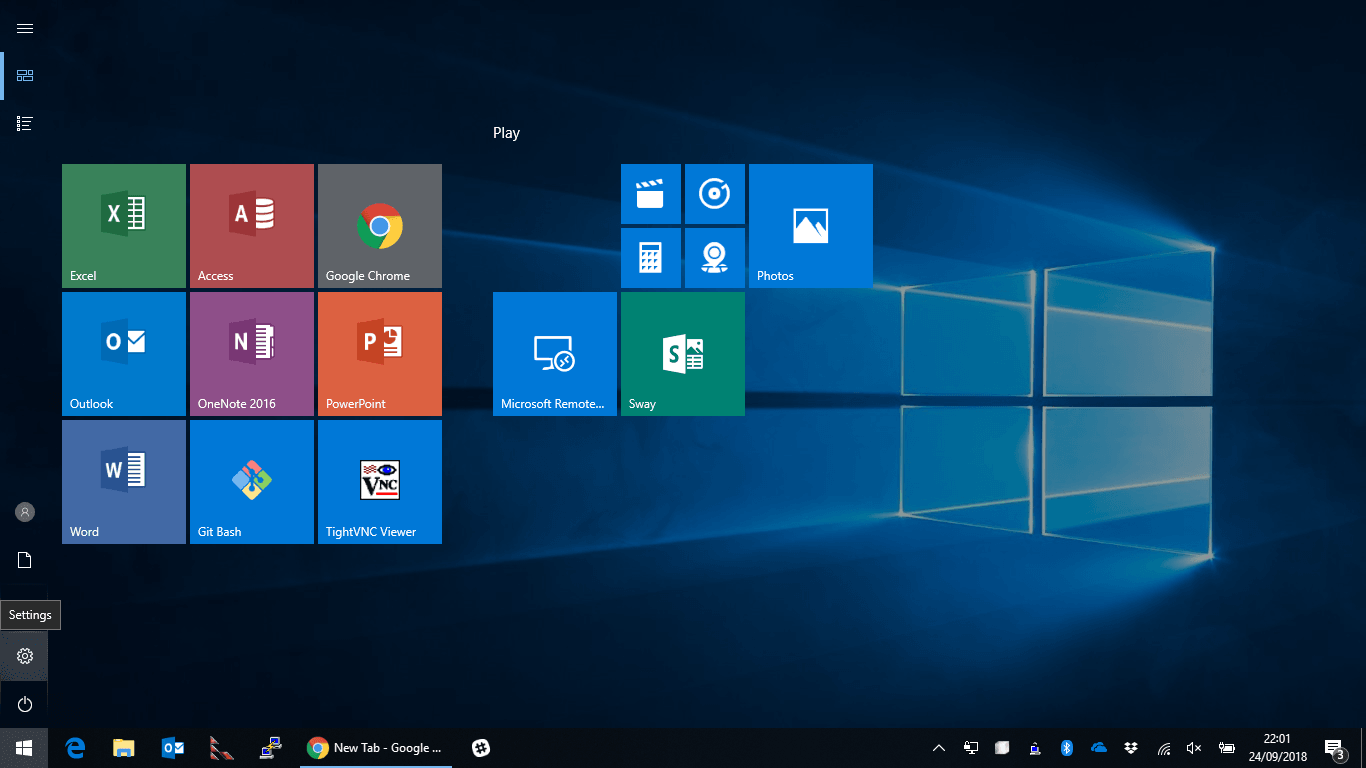Image resolution: width=1366 pixels, height=768 pixels.
Task: Open Microsoft Edge from the taskbar
Action: click(x=75, y=748)
